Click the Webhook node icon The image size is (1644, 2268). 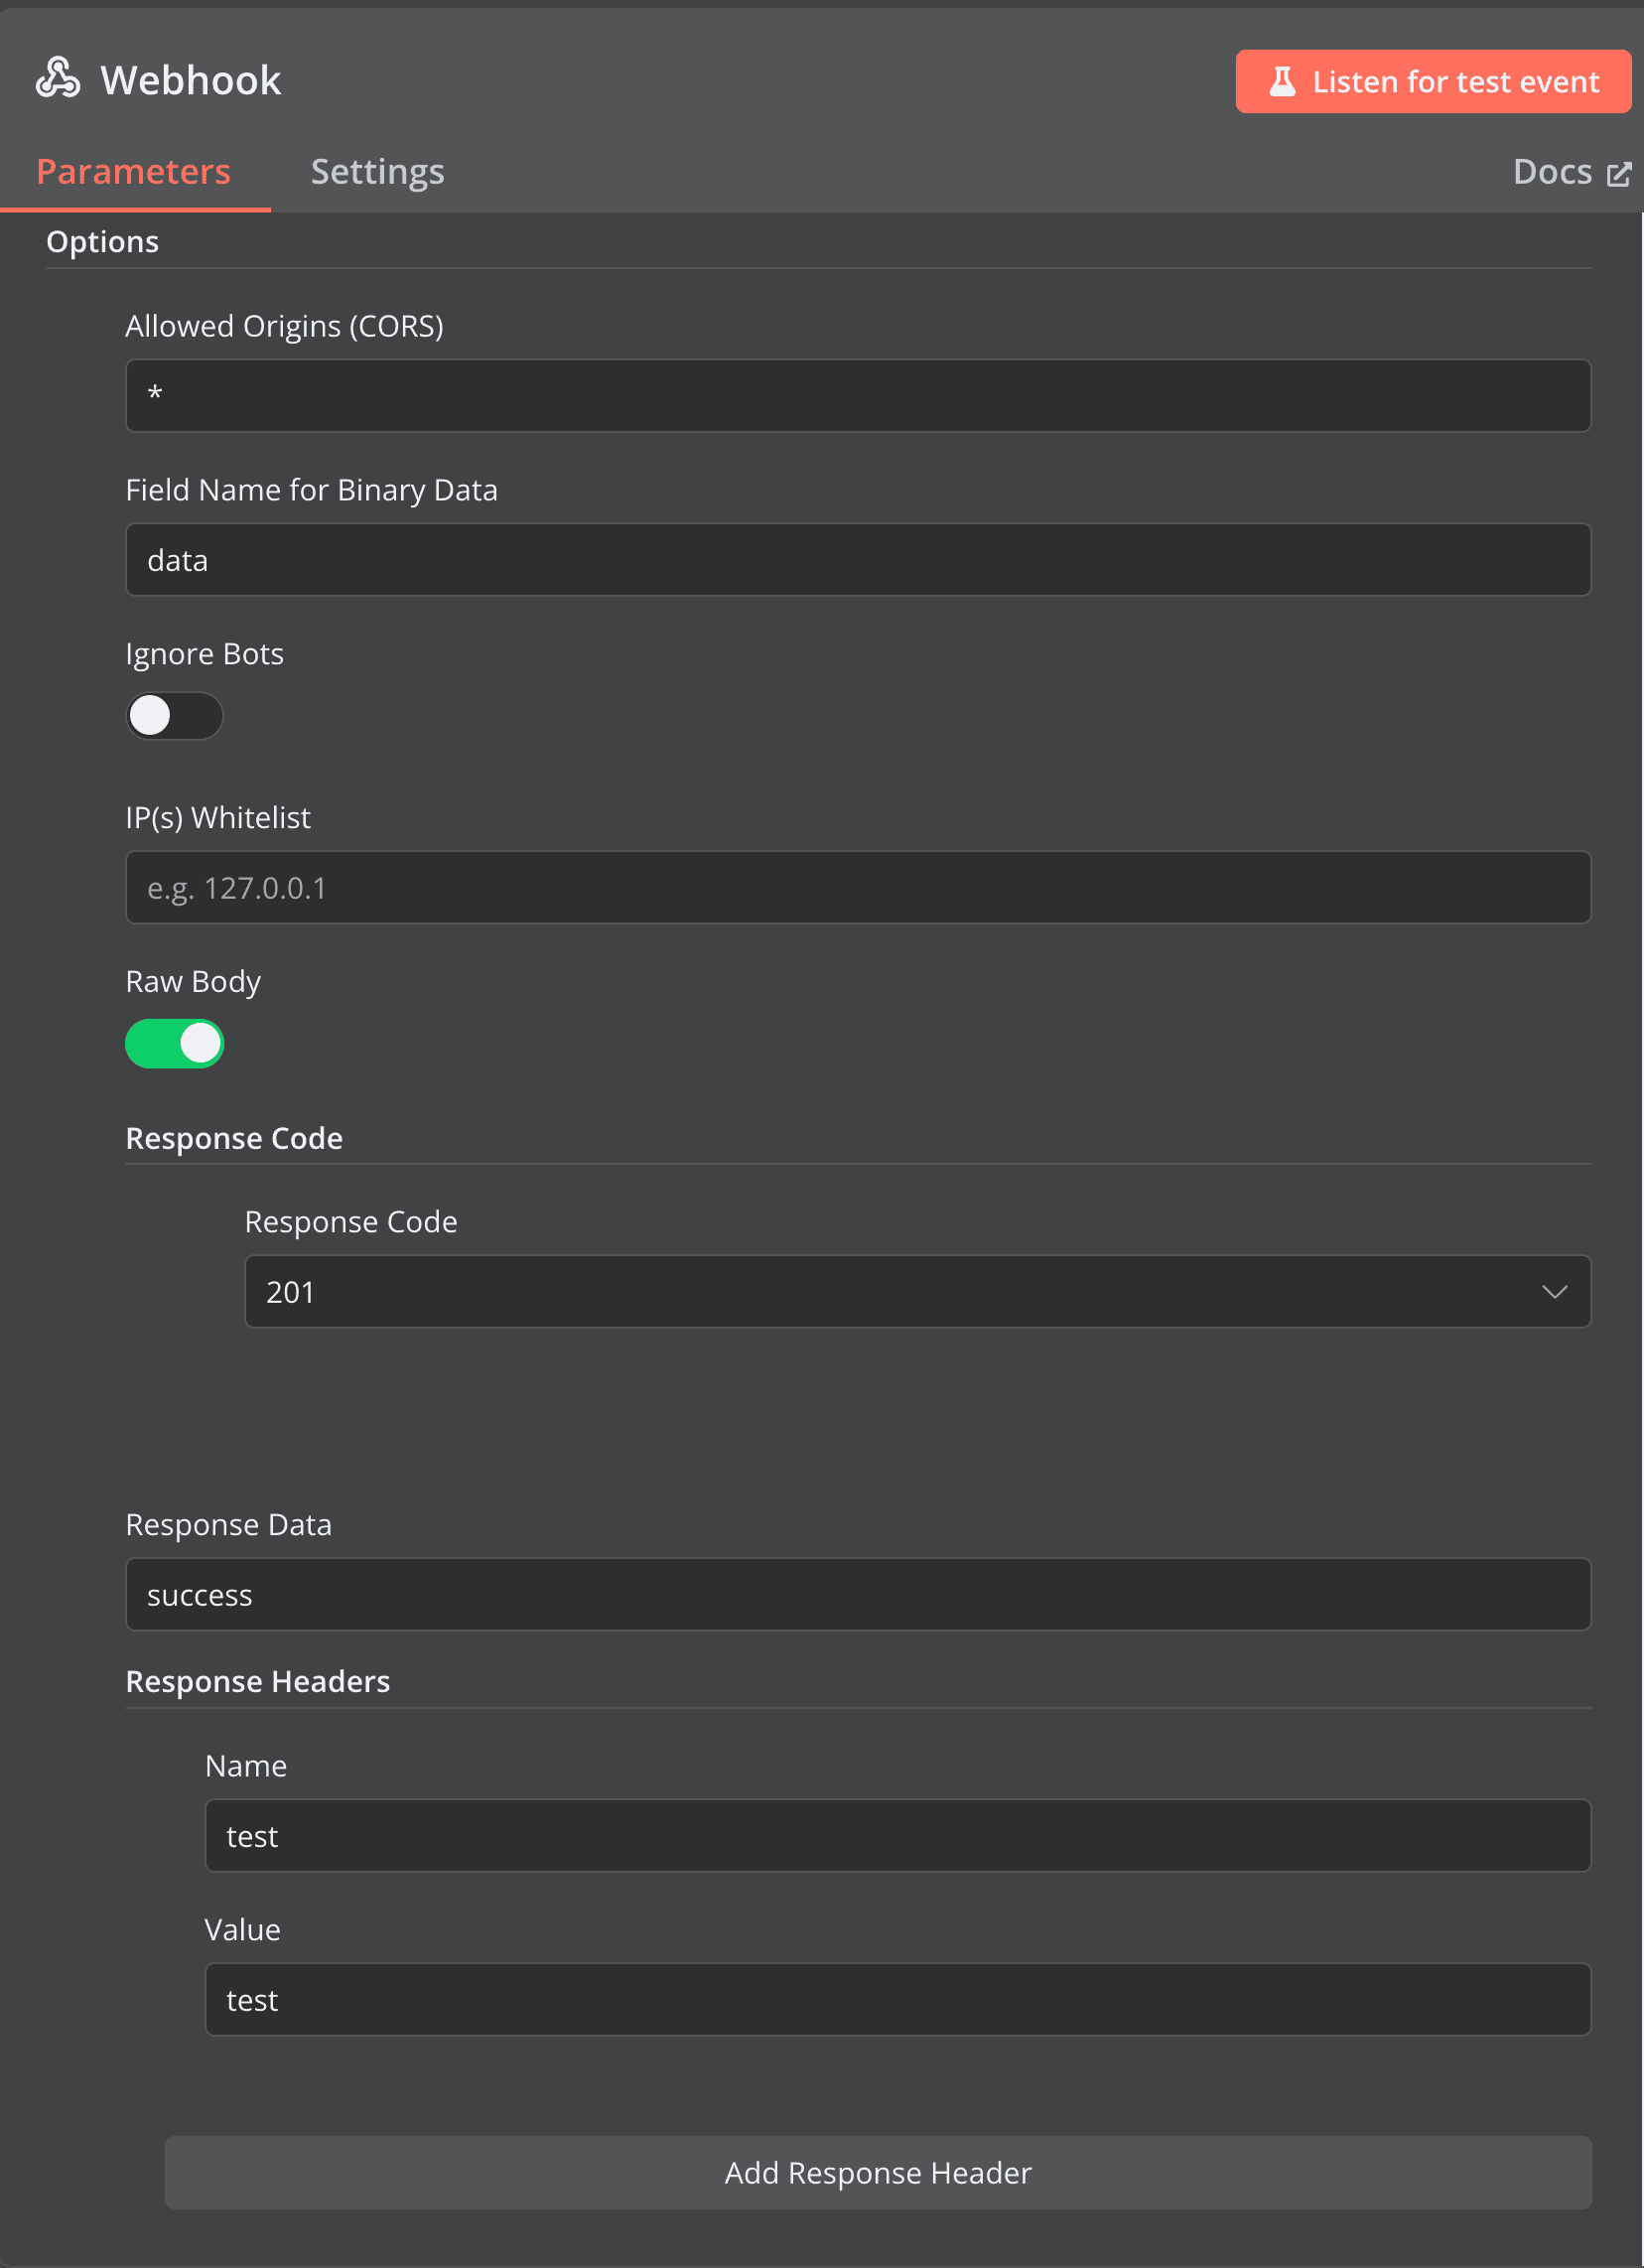(x=57, y=77)
